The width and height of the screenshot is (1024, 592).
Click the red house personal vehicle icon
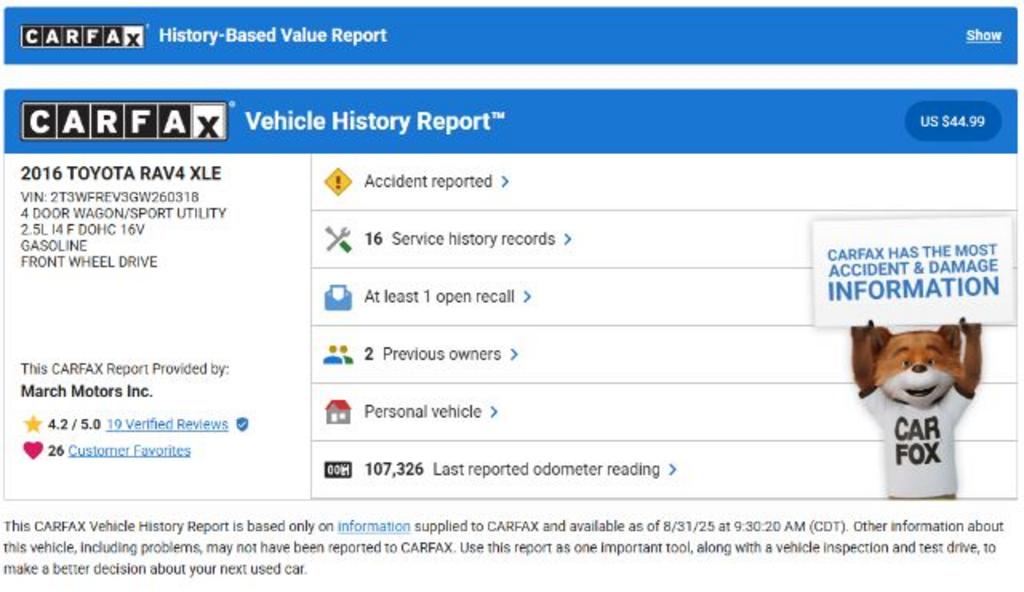pos(338,412)
